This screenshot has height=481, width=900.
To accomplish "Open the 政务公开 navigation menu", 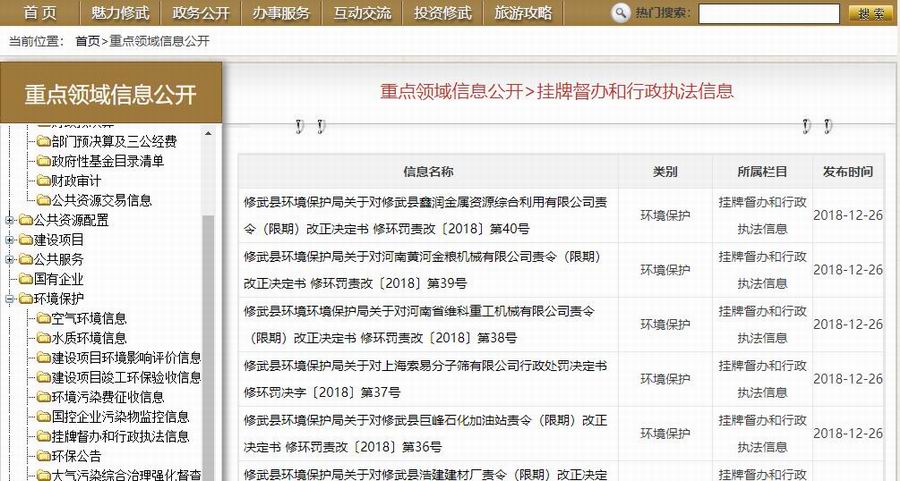I will pos(201,13).
